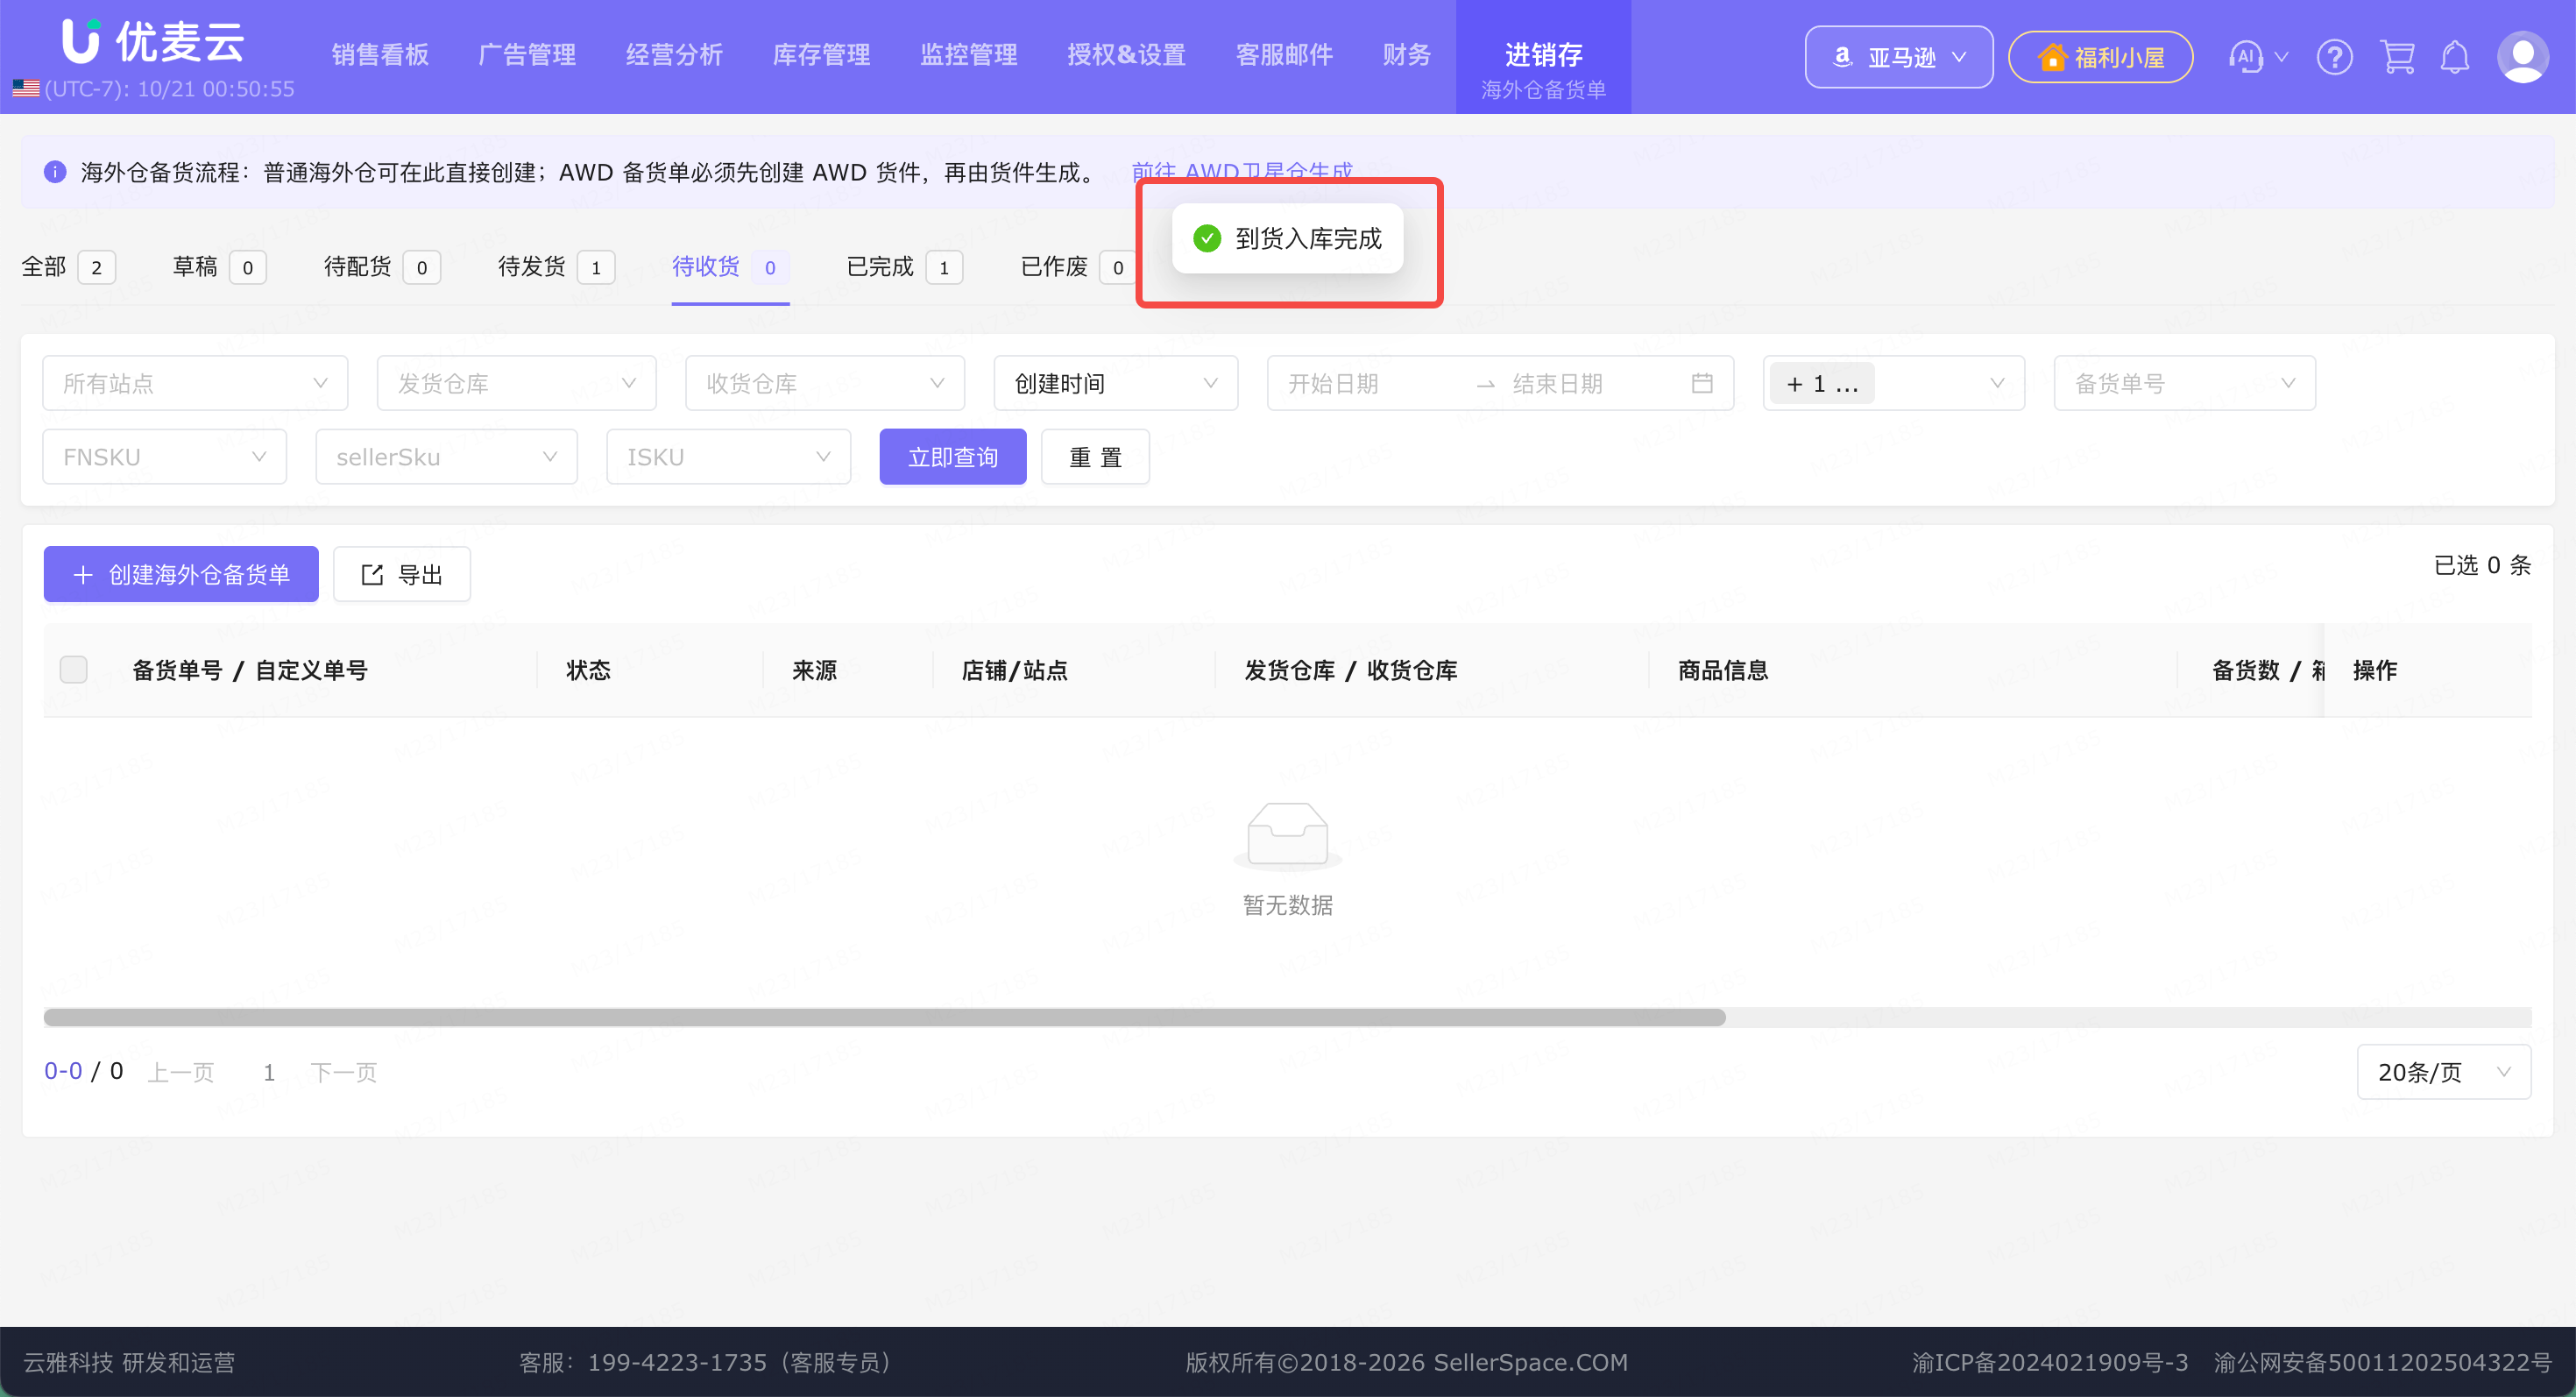Open the 亚马逊 platform selector
The height and width of the screenshot is (1397, 2576).
click(x=1898, y=57)
